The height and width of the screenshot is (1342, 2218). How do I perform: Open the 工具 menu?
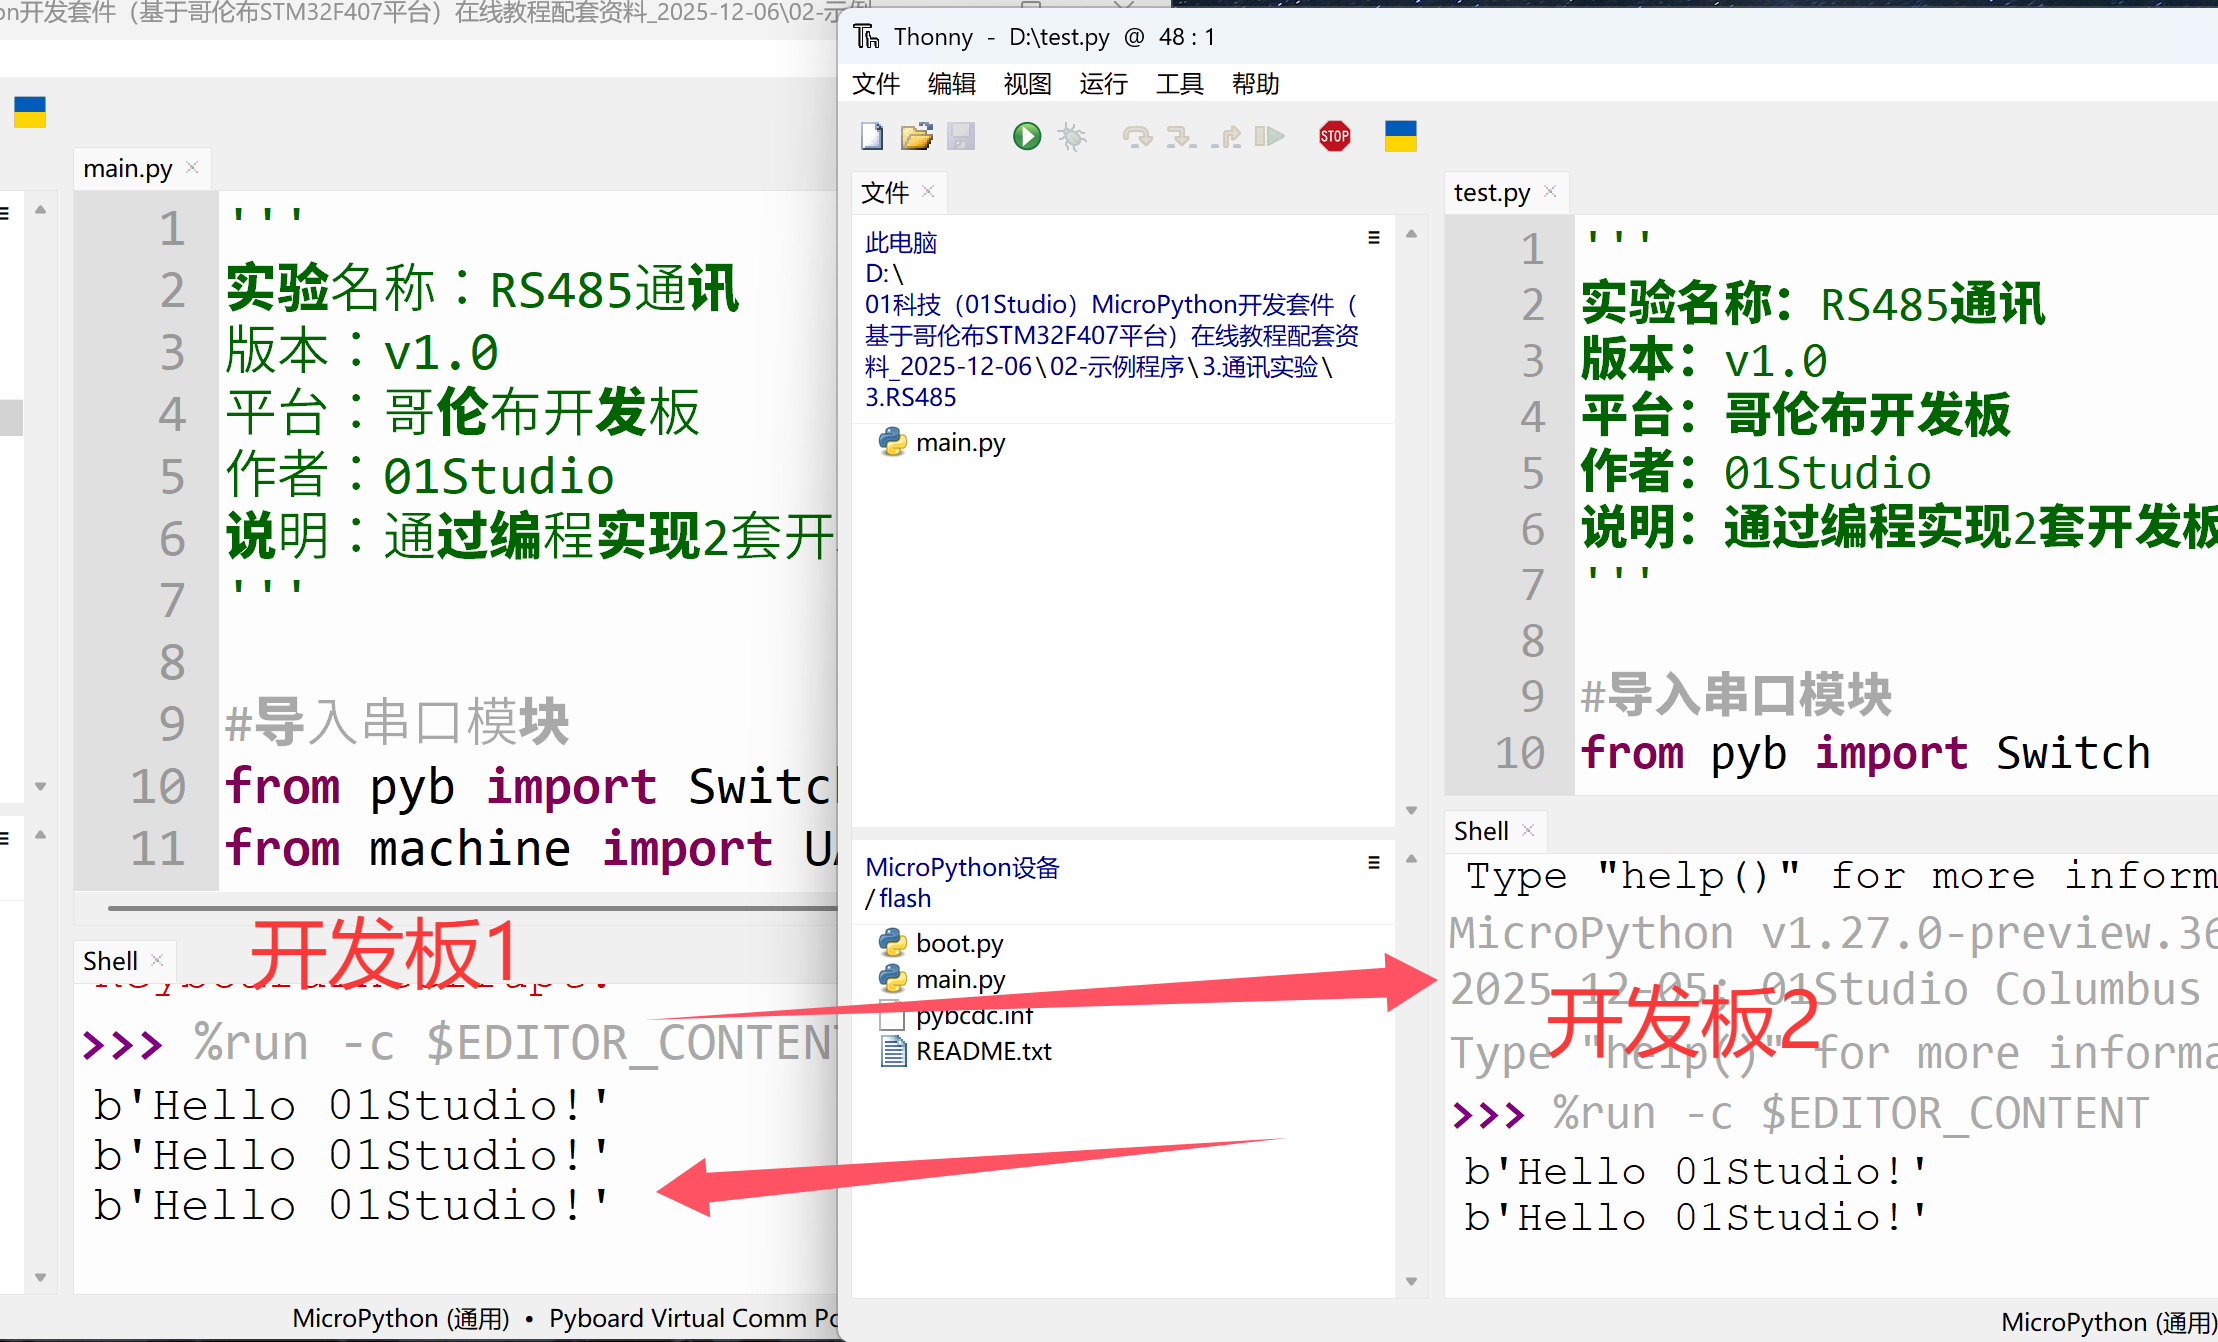pyautogui.click(x=1179, y=84)
